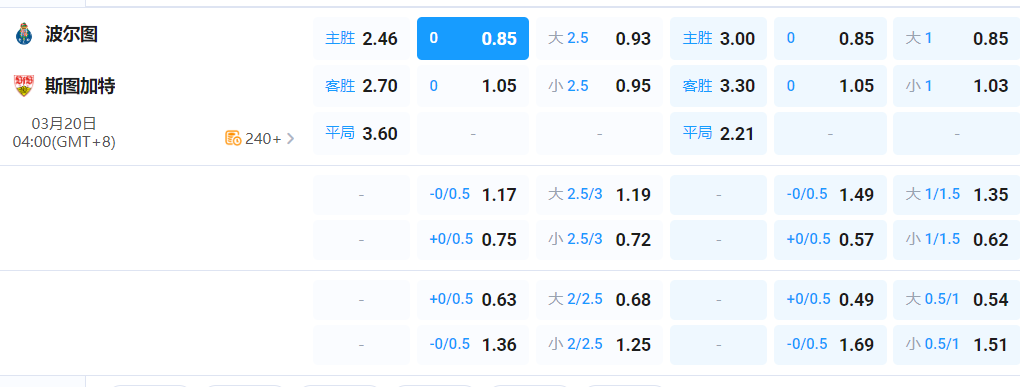Select 客胜 odds 2.70
1020x387 pixels.
click(x=362, y=85)
